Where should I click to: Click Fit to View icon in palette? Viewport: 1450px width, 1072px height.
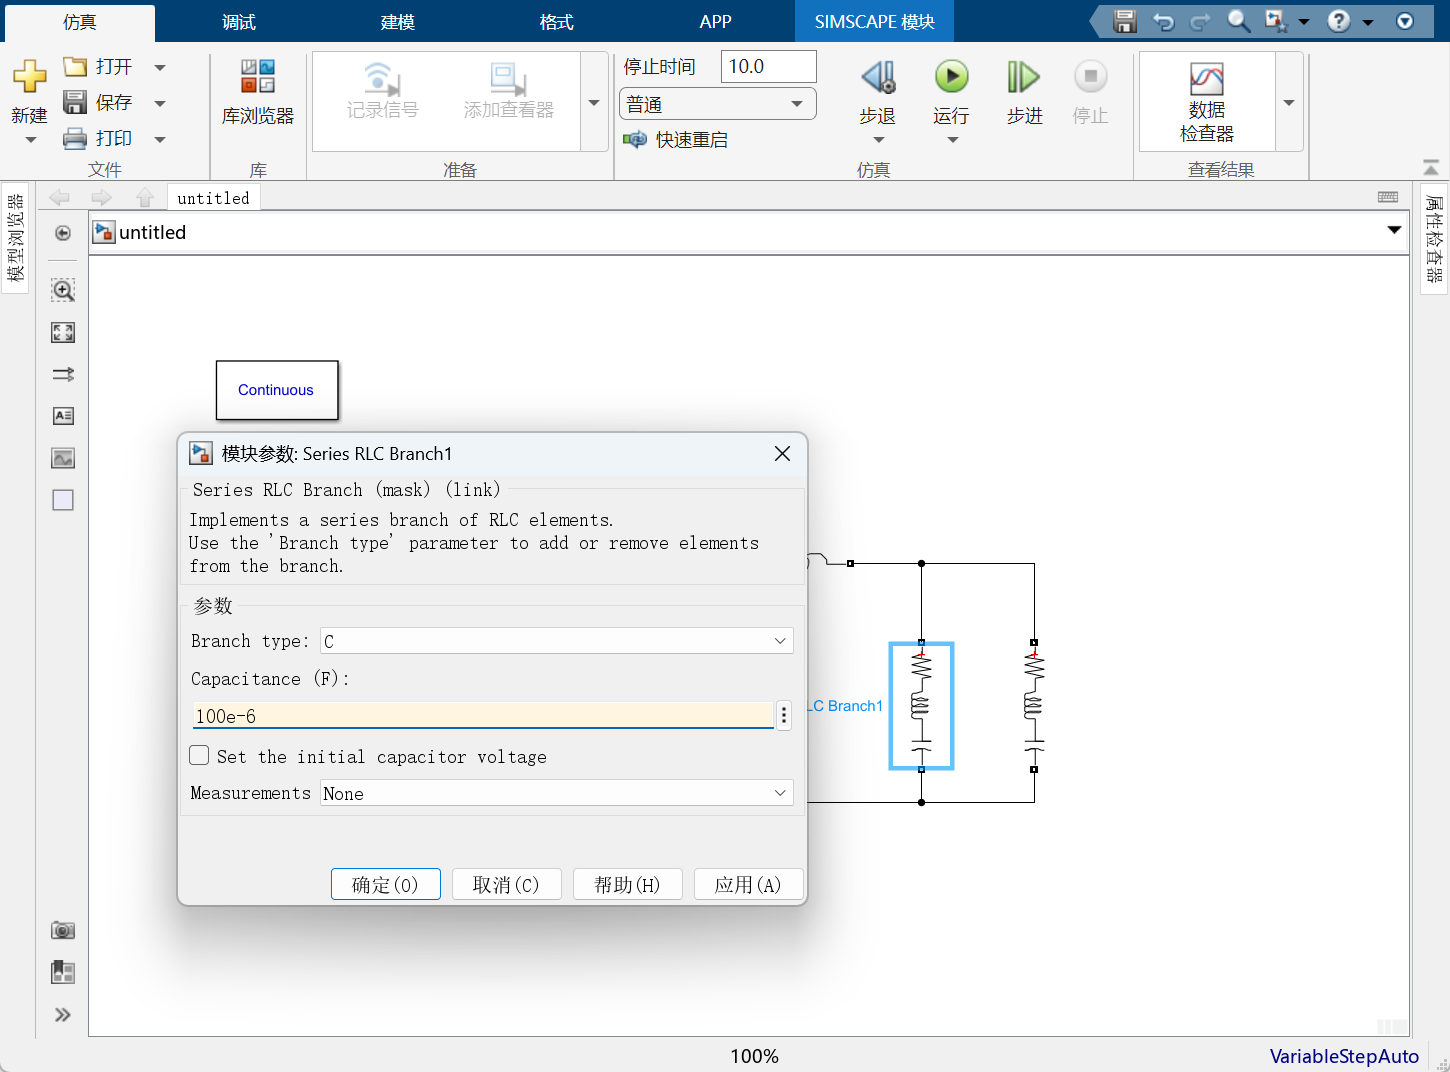point(63,332)
